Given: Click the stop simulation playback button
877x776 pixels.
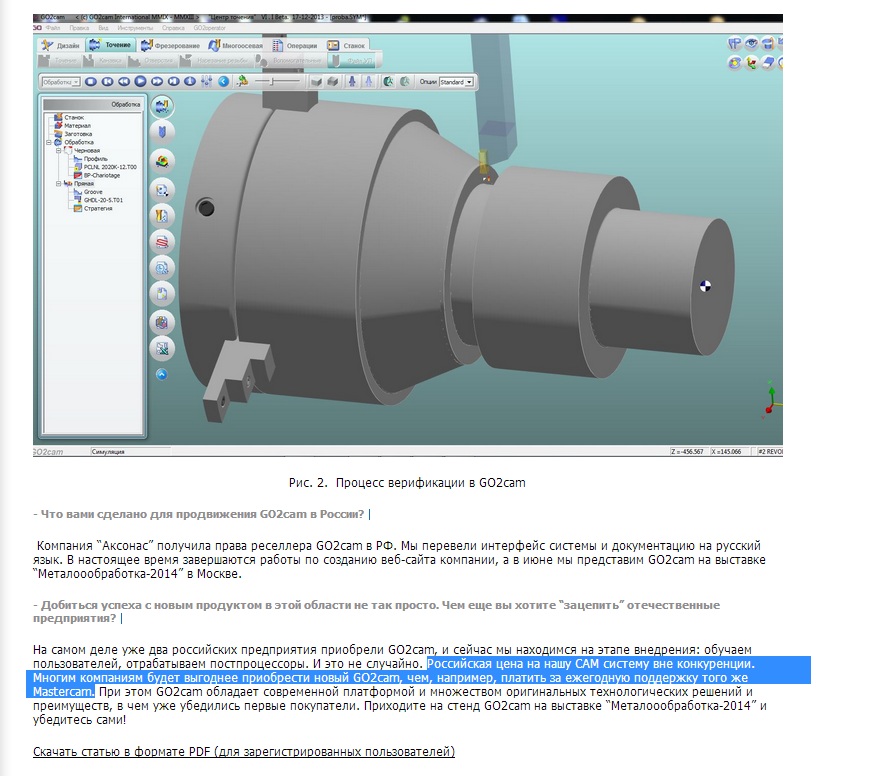Looking at the screenshot, I should pyautogui.click(x=91, y=82).
